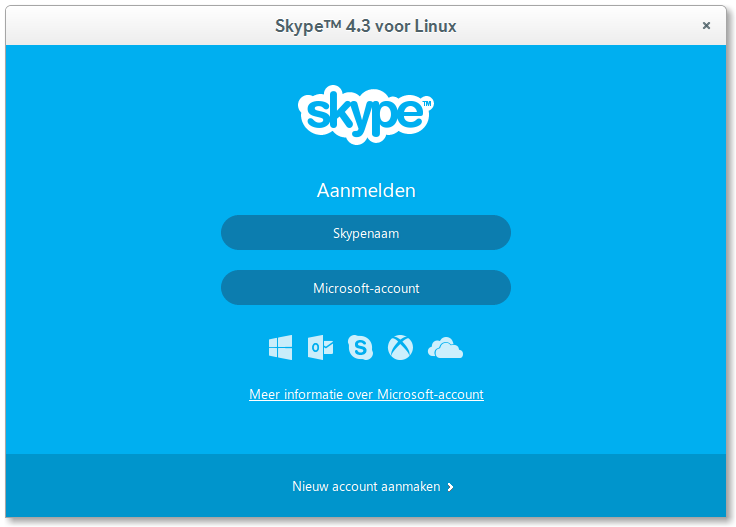Sign in using the Skypenaam button
Image resolution: width=736 pixels, height=527 pixels.
pyautogui.click(x=366, y=233)
